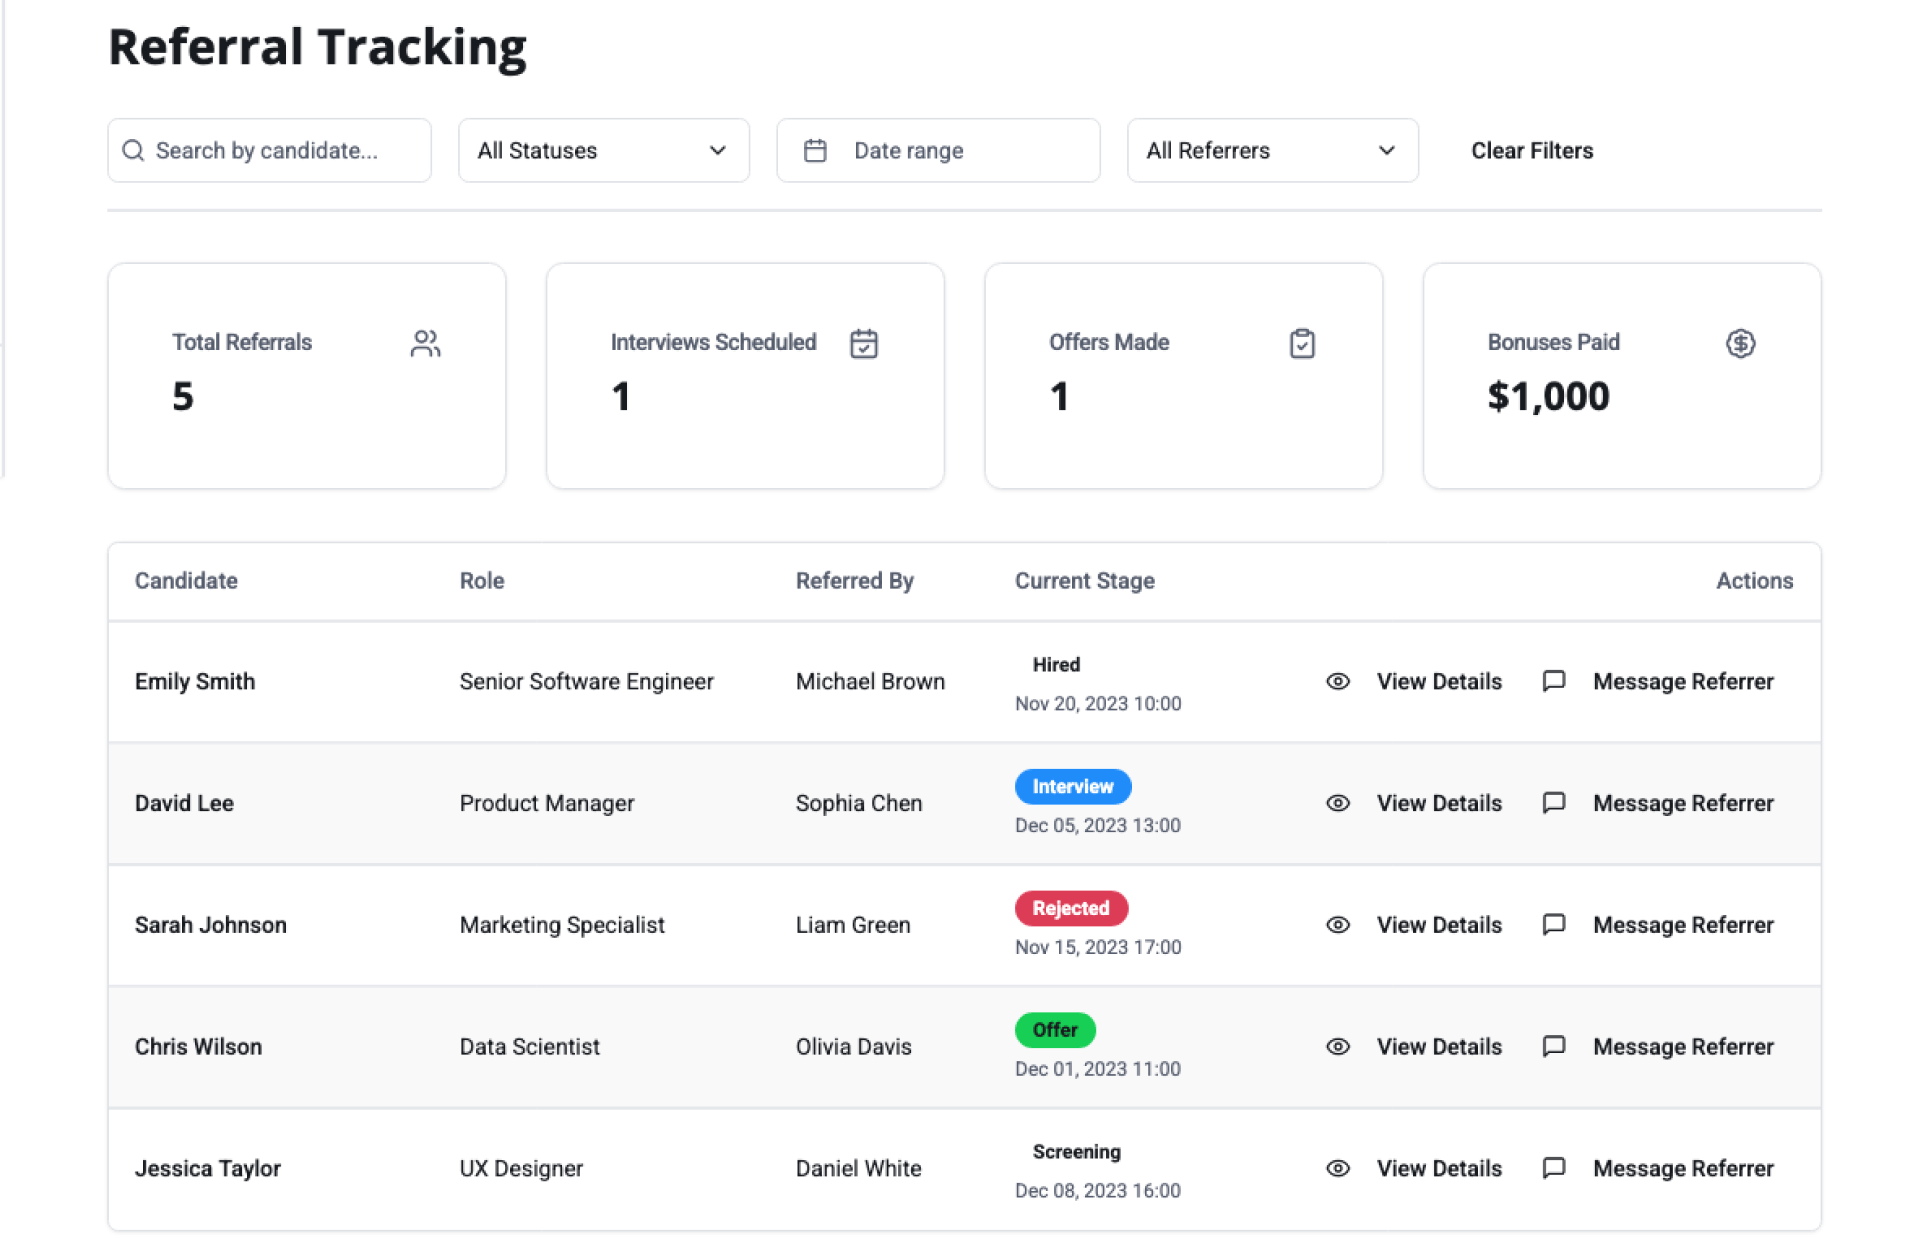Click eye icon in Sarah Johnson row
This screenshot has width=1920, height=1248.
(1337, 925)
